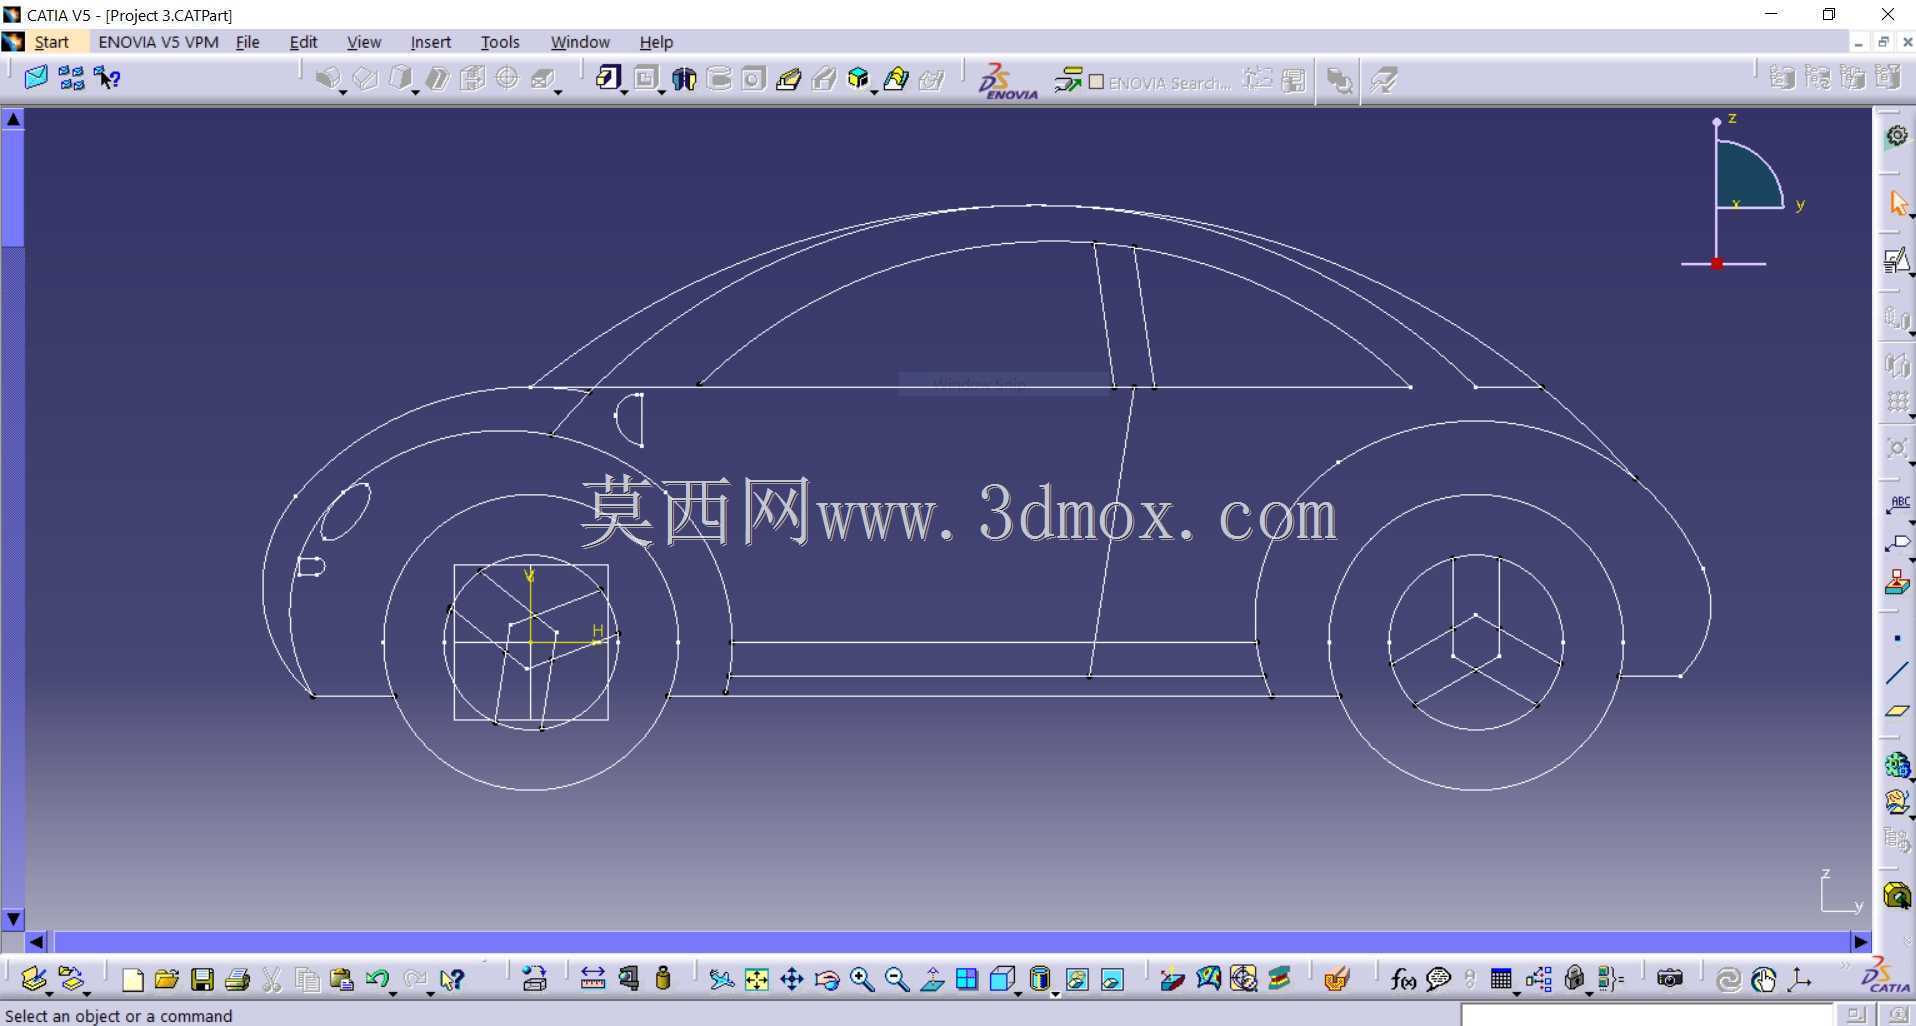
Task: Click the ENOVIA logo icon
Action: (1007, 80)
